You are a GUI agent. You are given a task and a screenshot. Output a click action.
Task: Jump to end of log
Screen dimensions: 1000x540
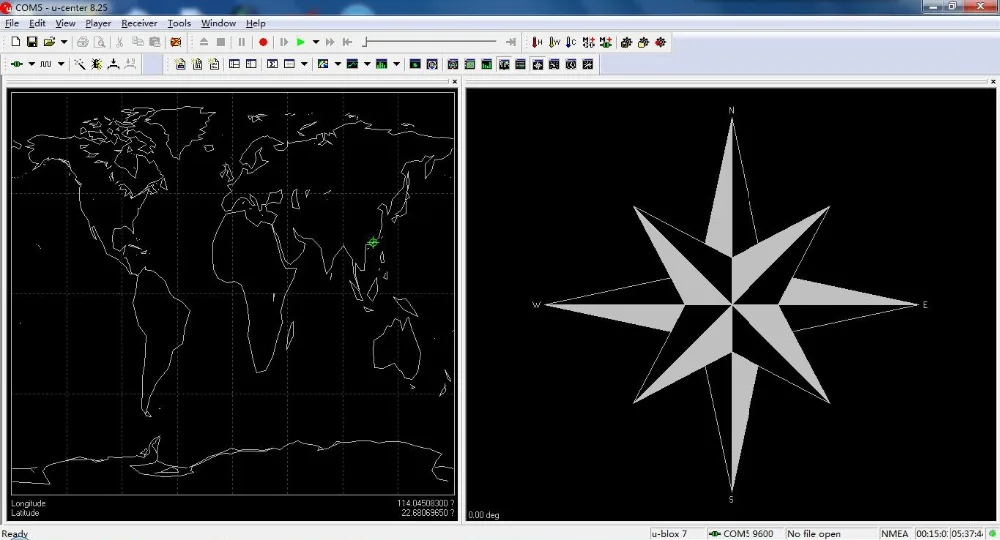point(510,42)
